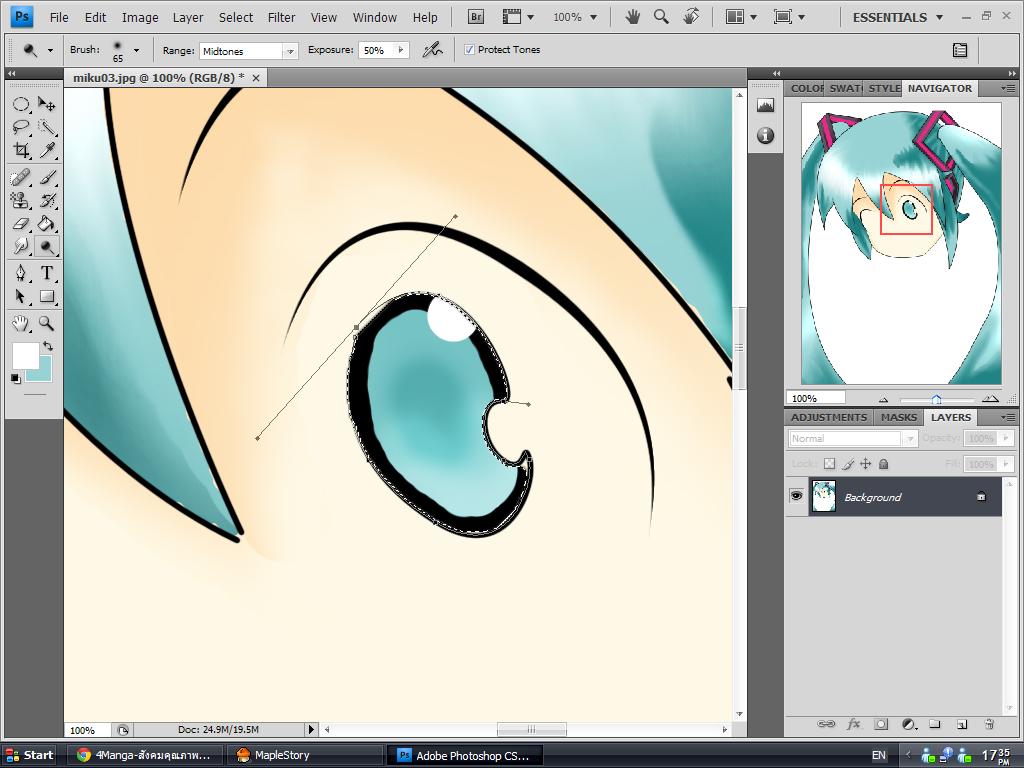The height and width of the screenshot is (768, 1024).
Task: Select the Paint Bucket tool
Action: (46, 223)
